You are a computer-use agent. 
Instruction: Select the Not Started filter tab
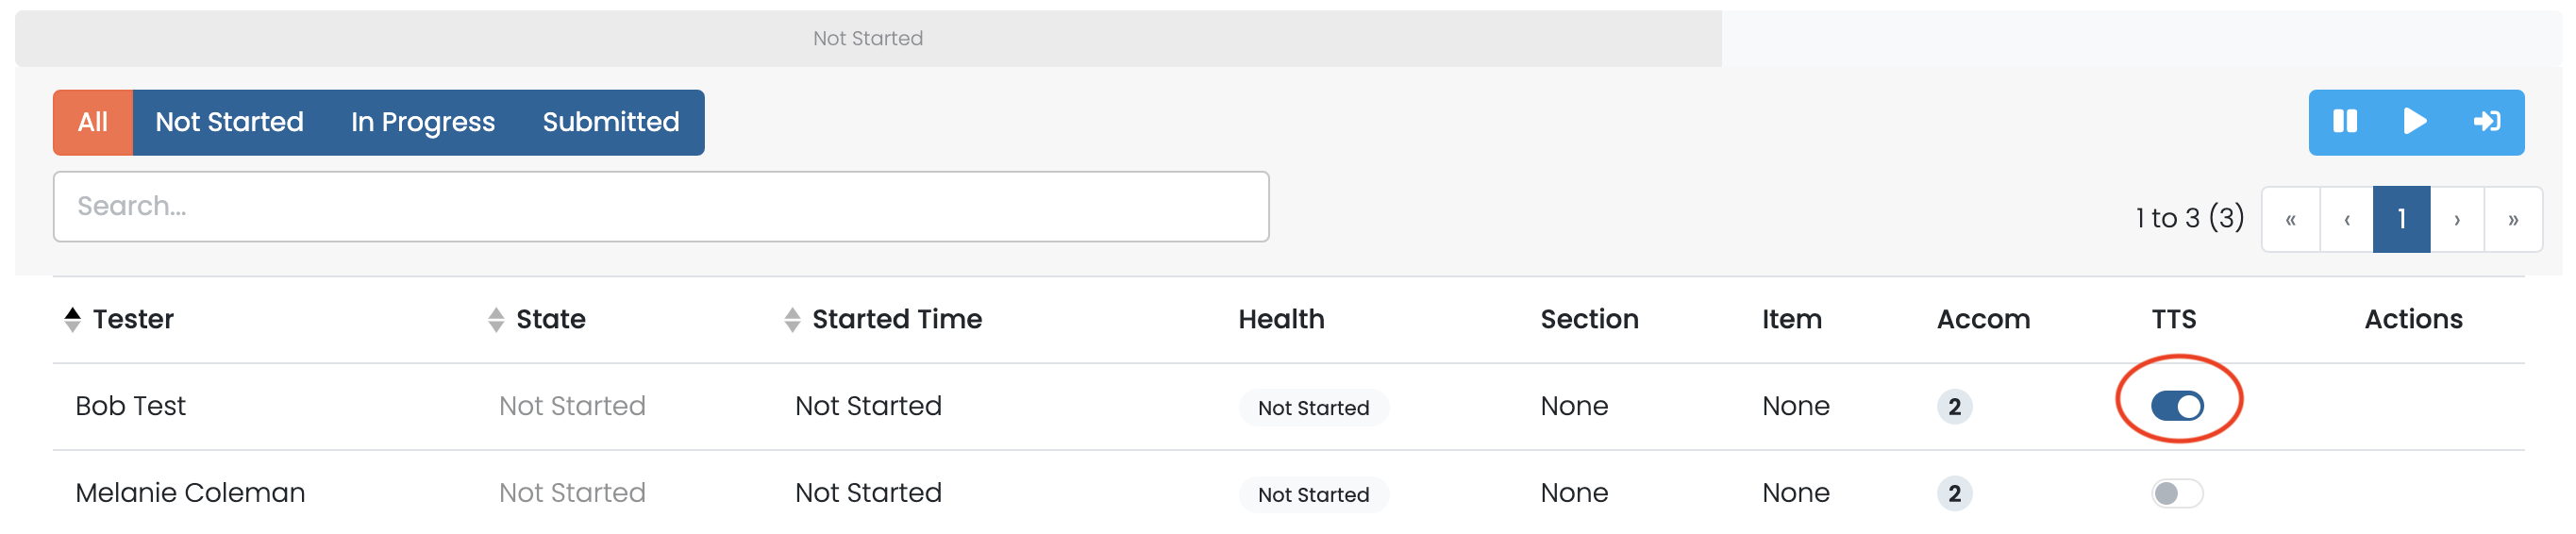pyautogui.click(x=229, y=122)
